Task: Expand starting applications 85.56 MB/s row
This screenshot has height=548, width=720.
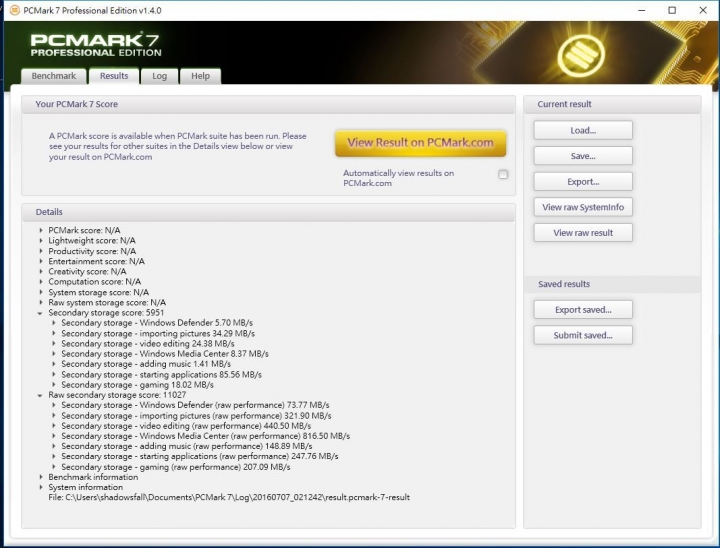Action: tap(54, 374)
